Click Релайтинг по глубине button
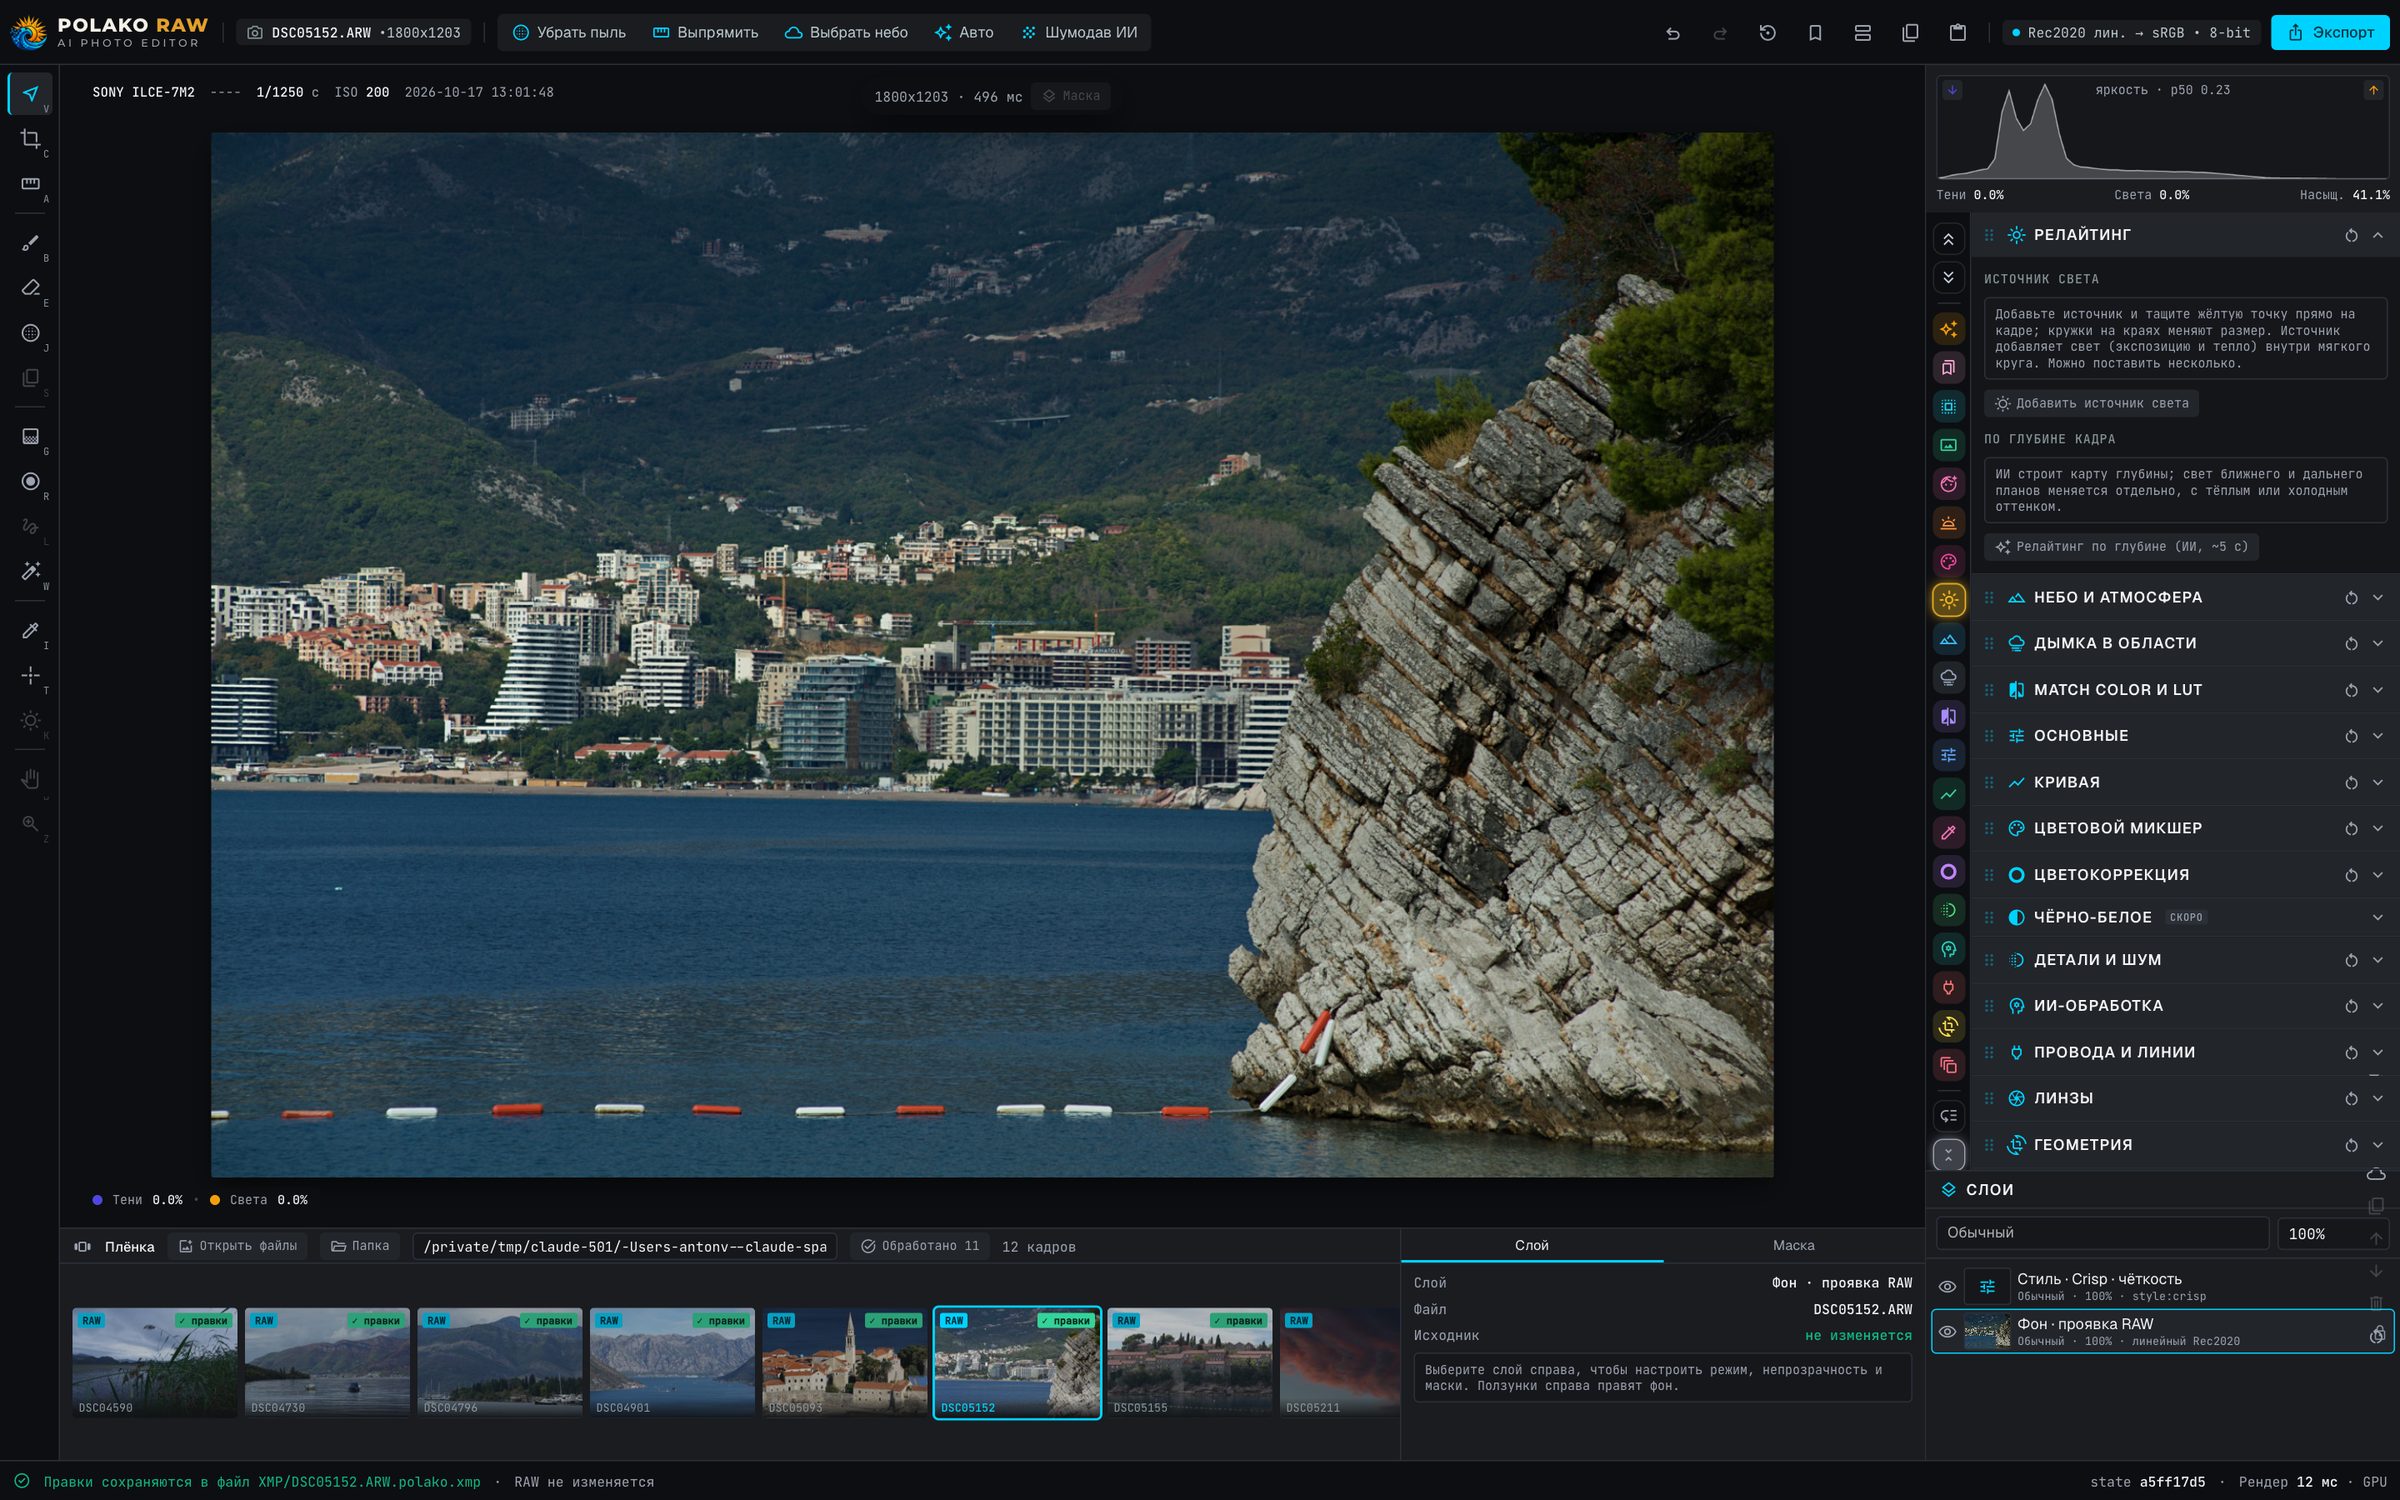The image size is (2400, 1500). coord(2121,546)
